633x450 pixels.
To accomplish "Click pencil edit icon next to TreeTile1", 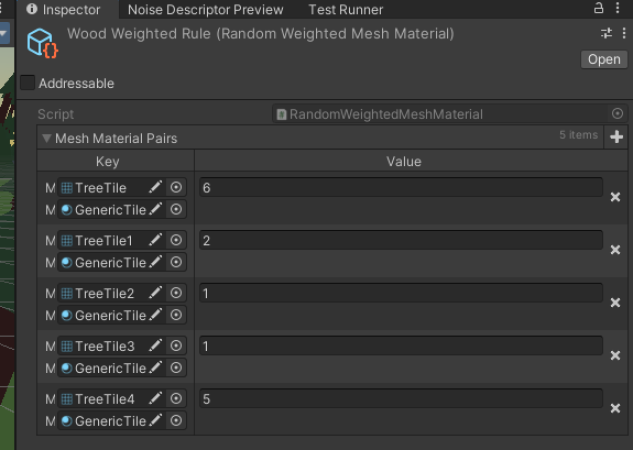I will coord(155,240).
